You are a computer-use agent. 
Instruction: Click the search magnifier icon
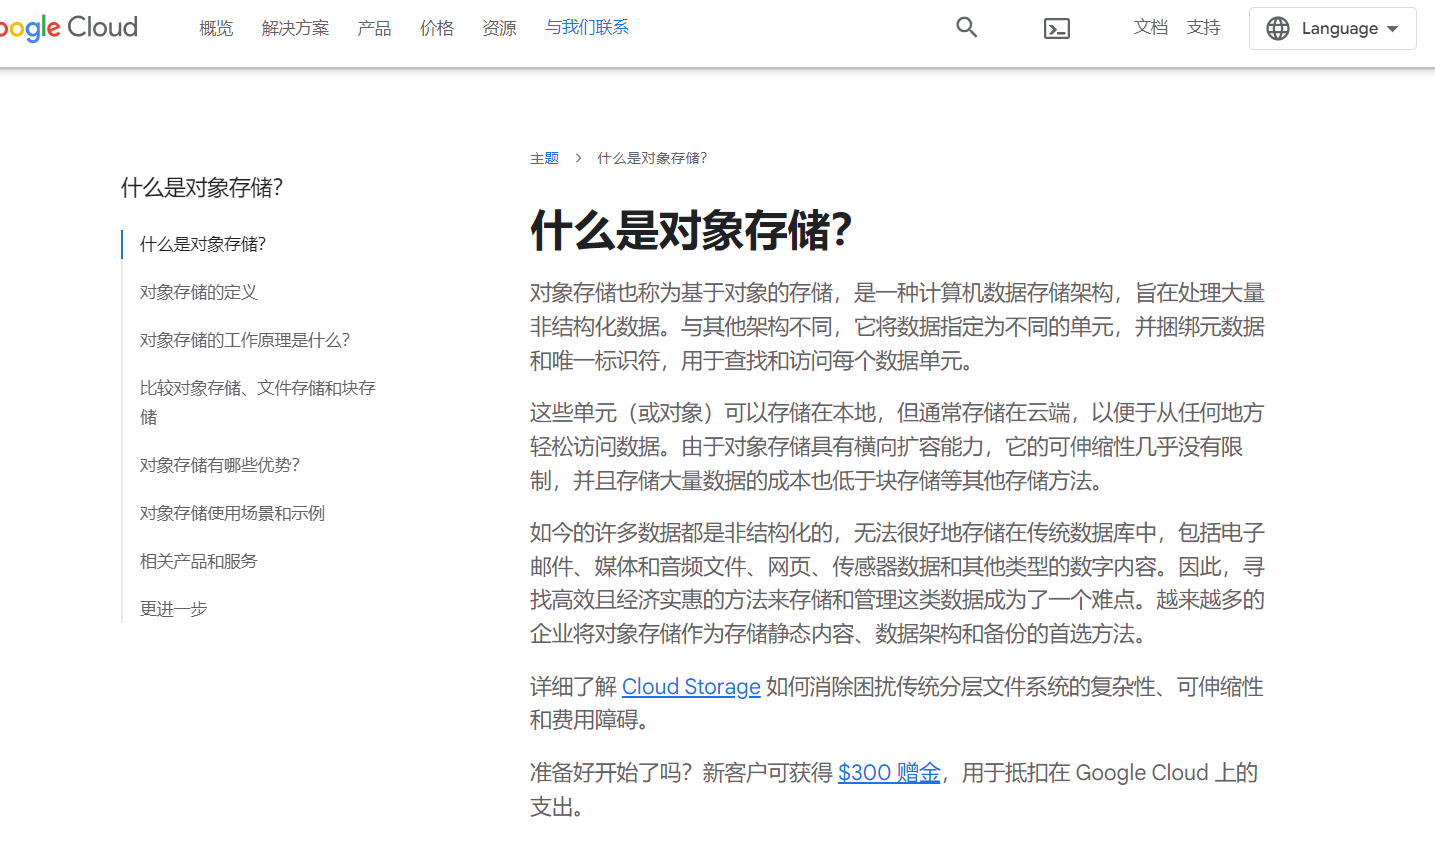966,28
